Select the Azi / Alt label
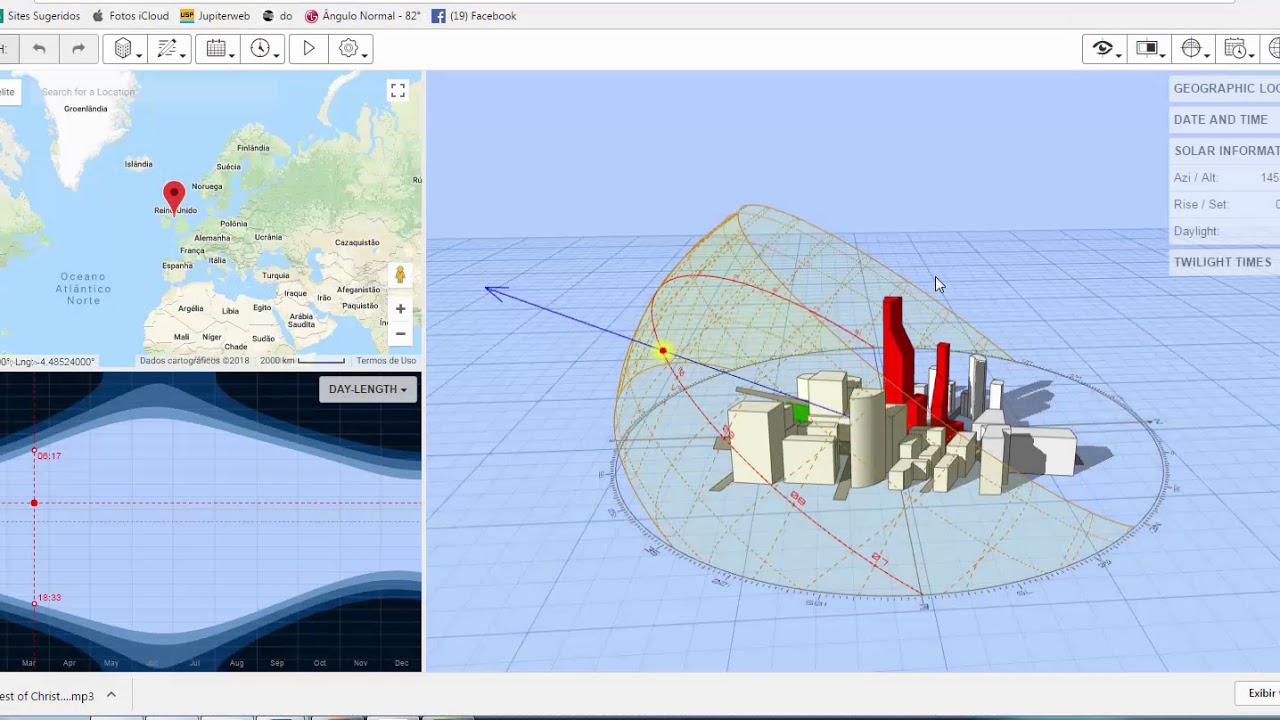The width and height of the screenshot is (1280, 720). (x=1196, y=178)
